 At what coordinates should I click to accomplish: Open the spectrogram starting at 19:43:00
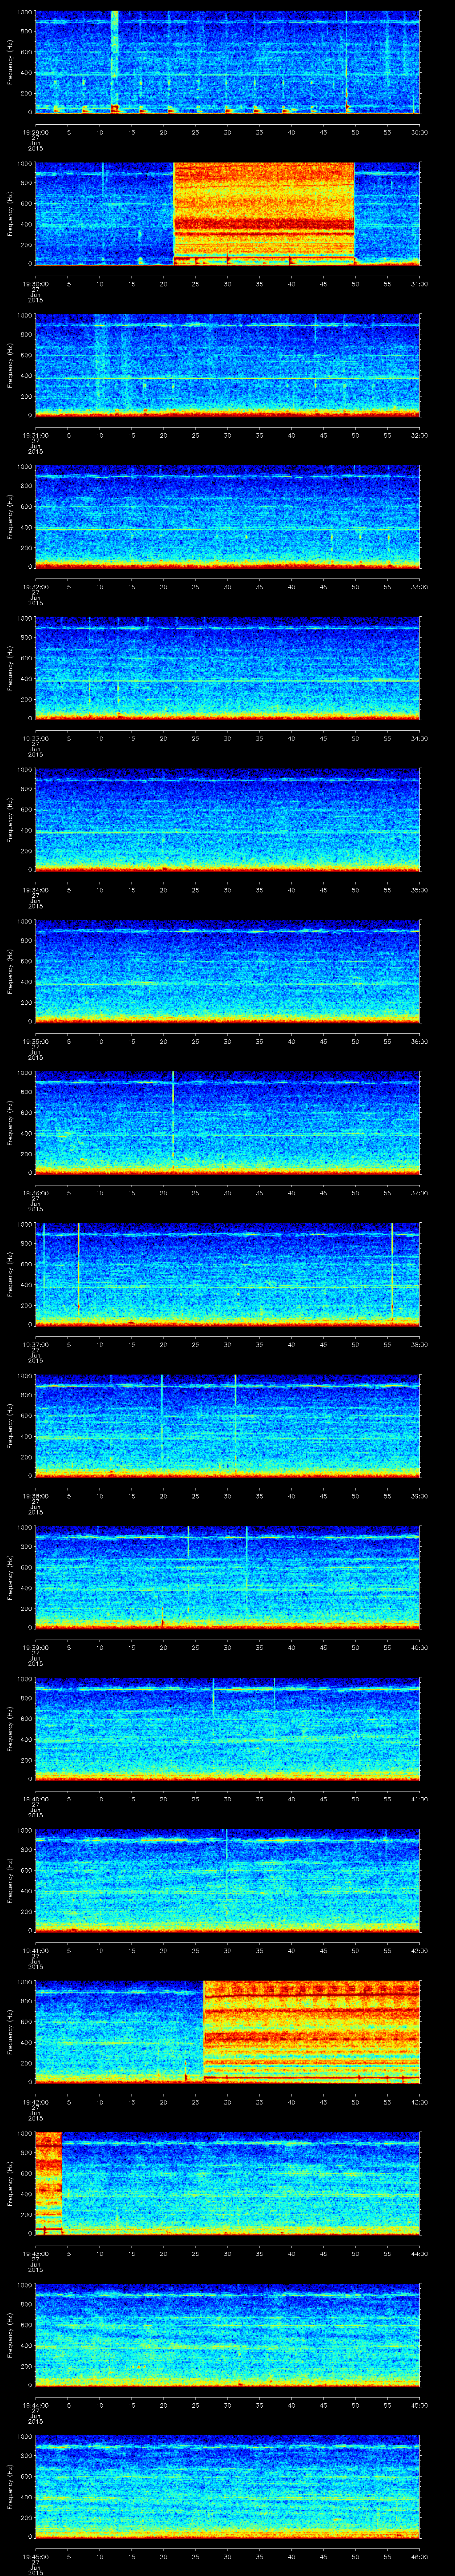click(x=227, y=2183)
